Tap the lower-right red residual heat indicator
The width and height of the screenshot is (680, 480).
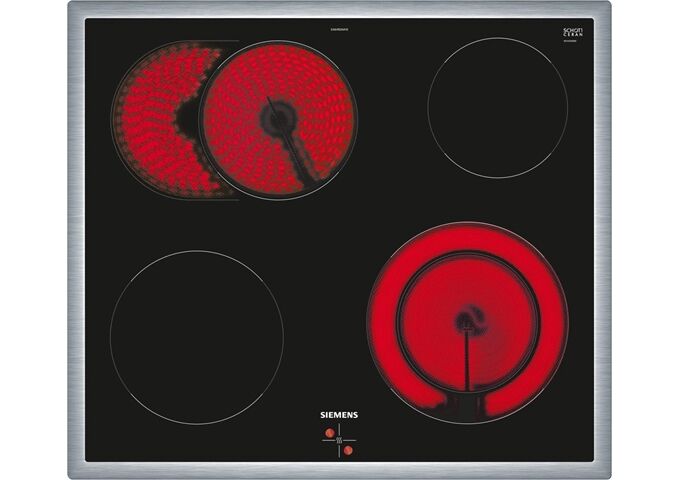click(348, 450)
